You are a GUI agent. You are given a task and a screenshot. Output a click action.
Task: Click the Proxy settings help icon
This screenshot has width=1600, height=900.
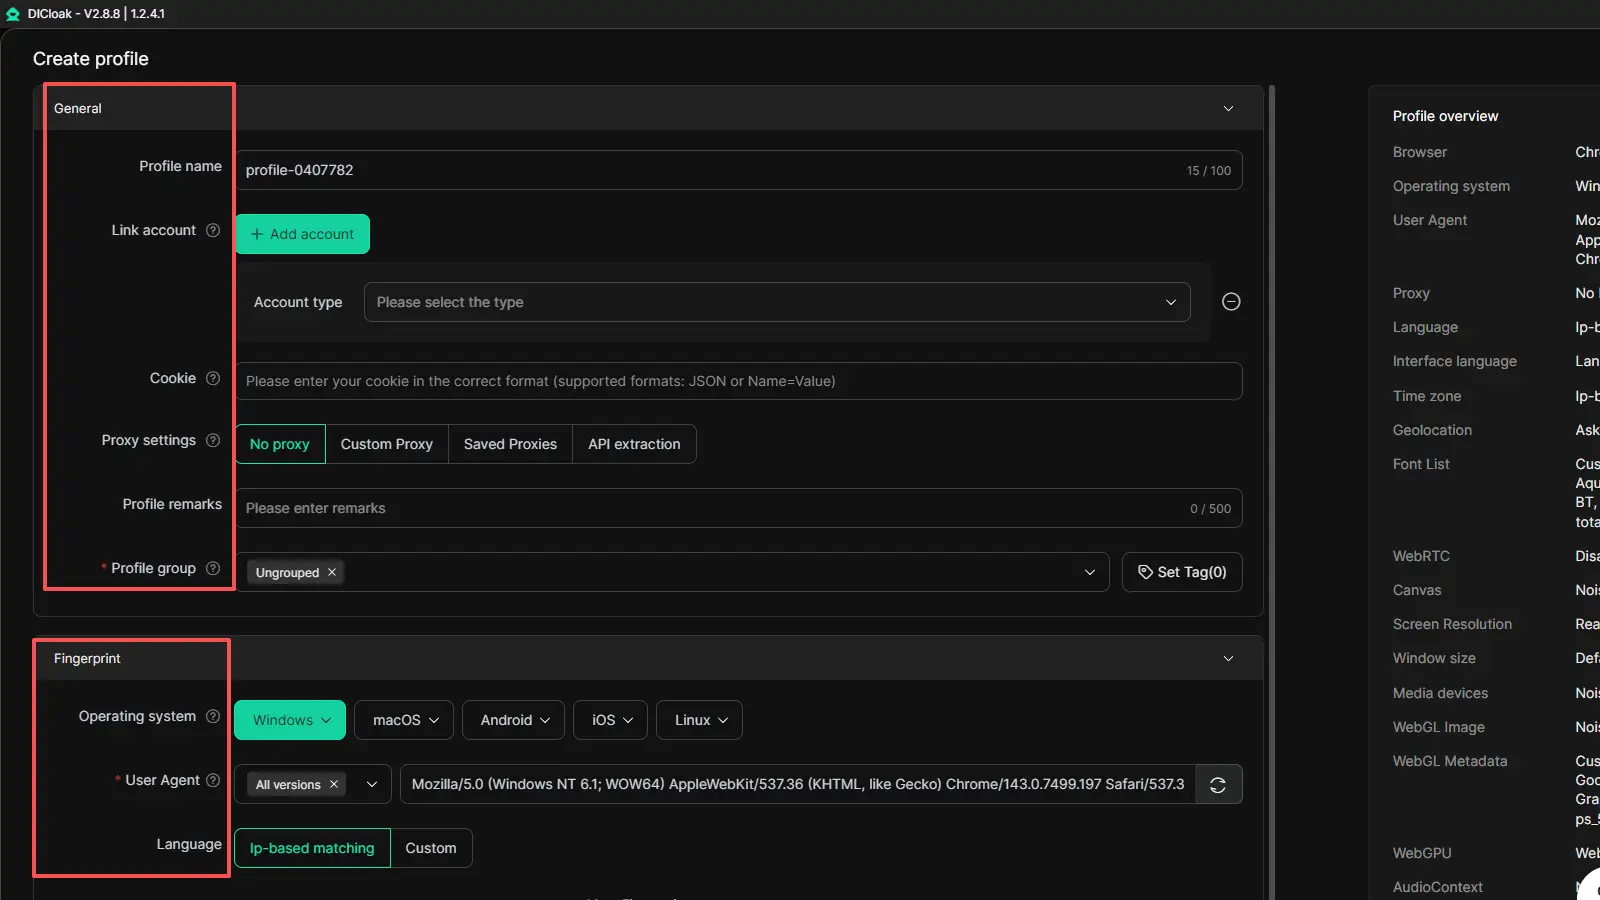pos(213,440)
